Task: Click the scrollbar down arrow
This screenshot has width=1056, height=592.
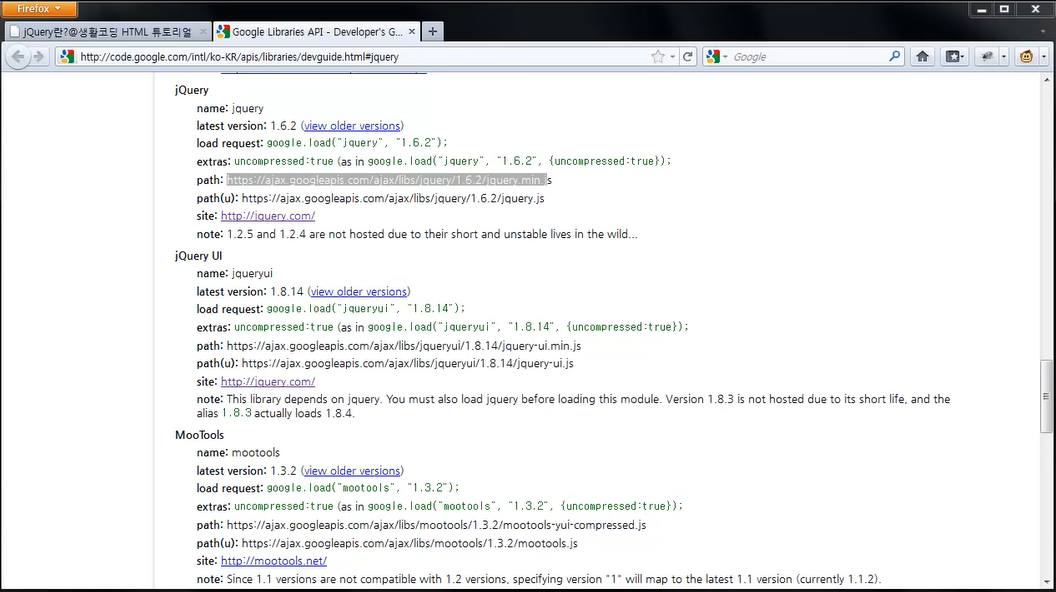Action: pyautogui.click(x=1046, y=582)
